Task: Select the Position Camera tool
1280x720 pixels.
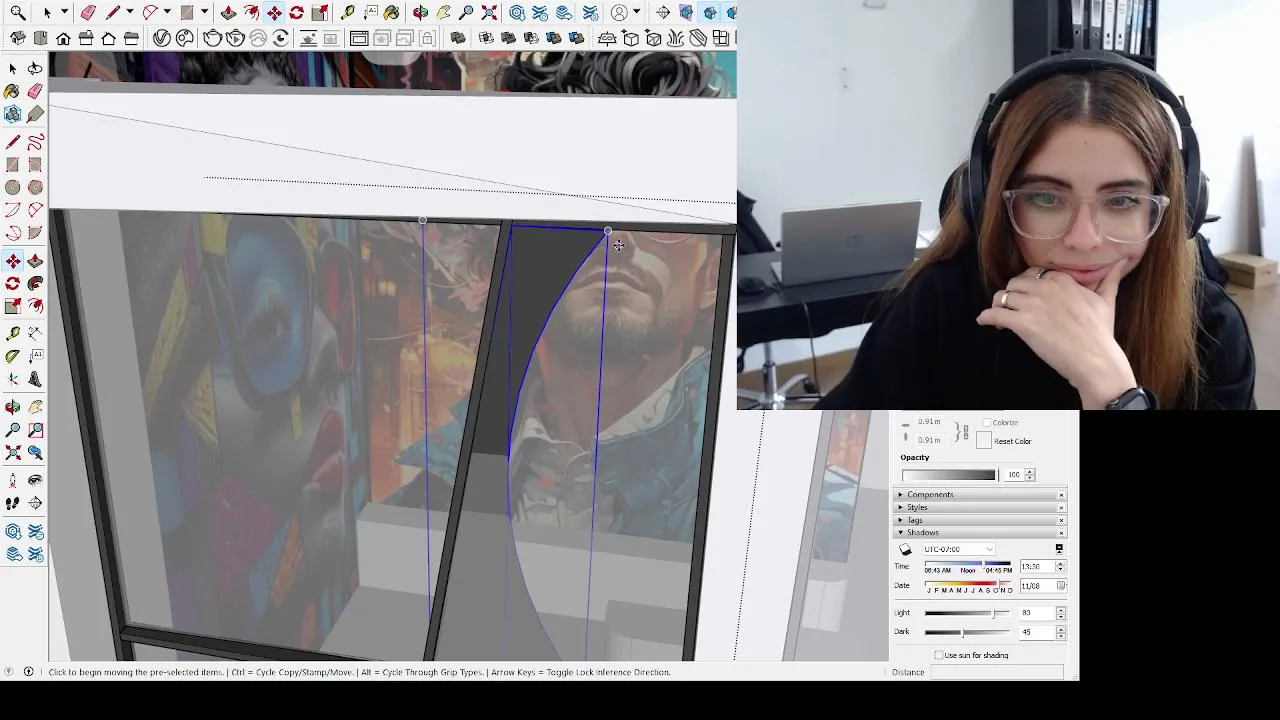Action: [12, 482]
